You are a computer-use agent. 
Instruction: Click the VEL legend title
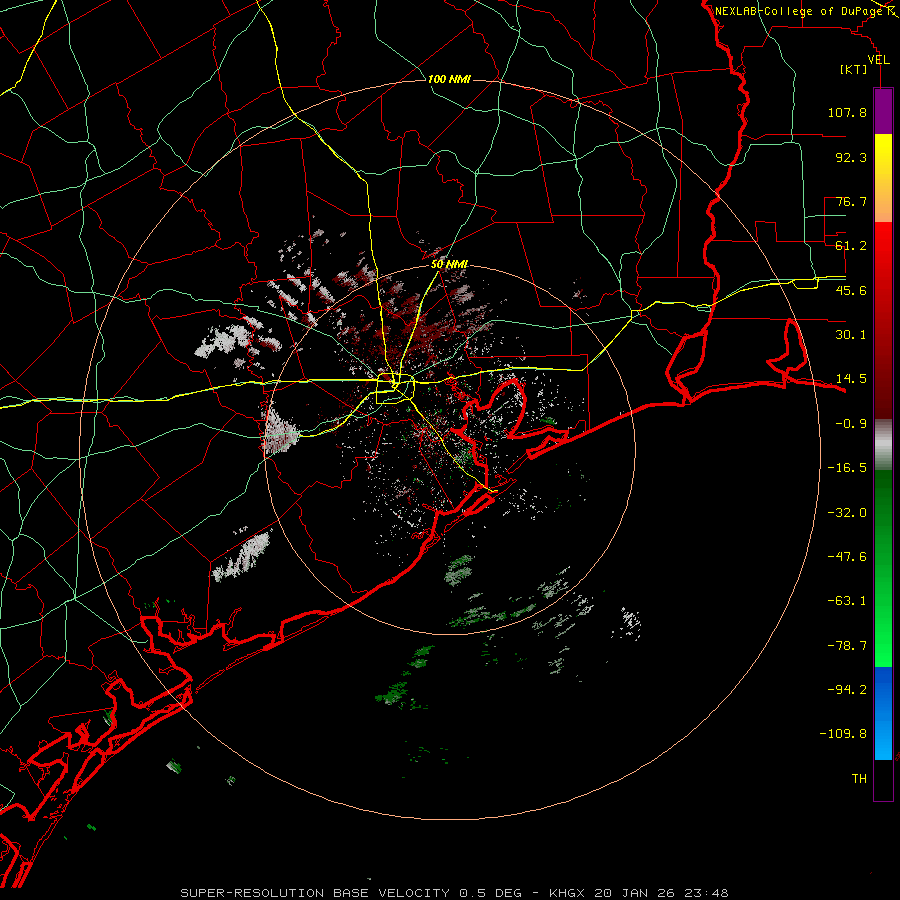878,60
